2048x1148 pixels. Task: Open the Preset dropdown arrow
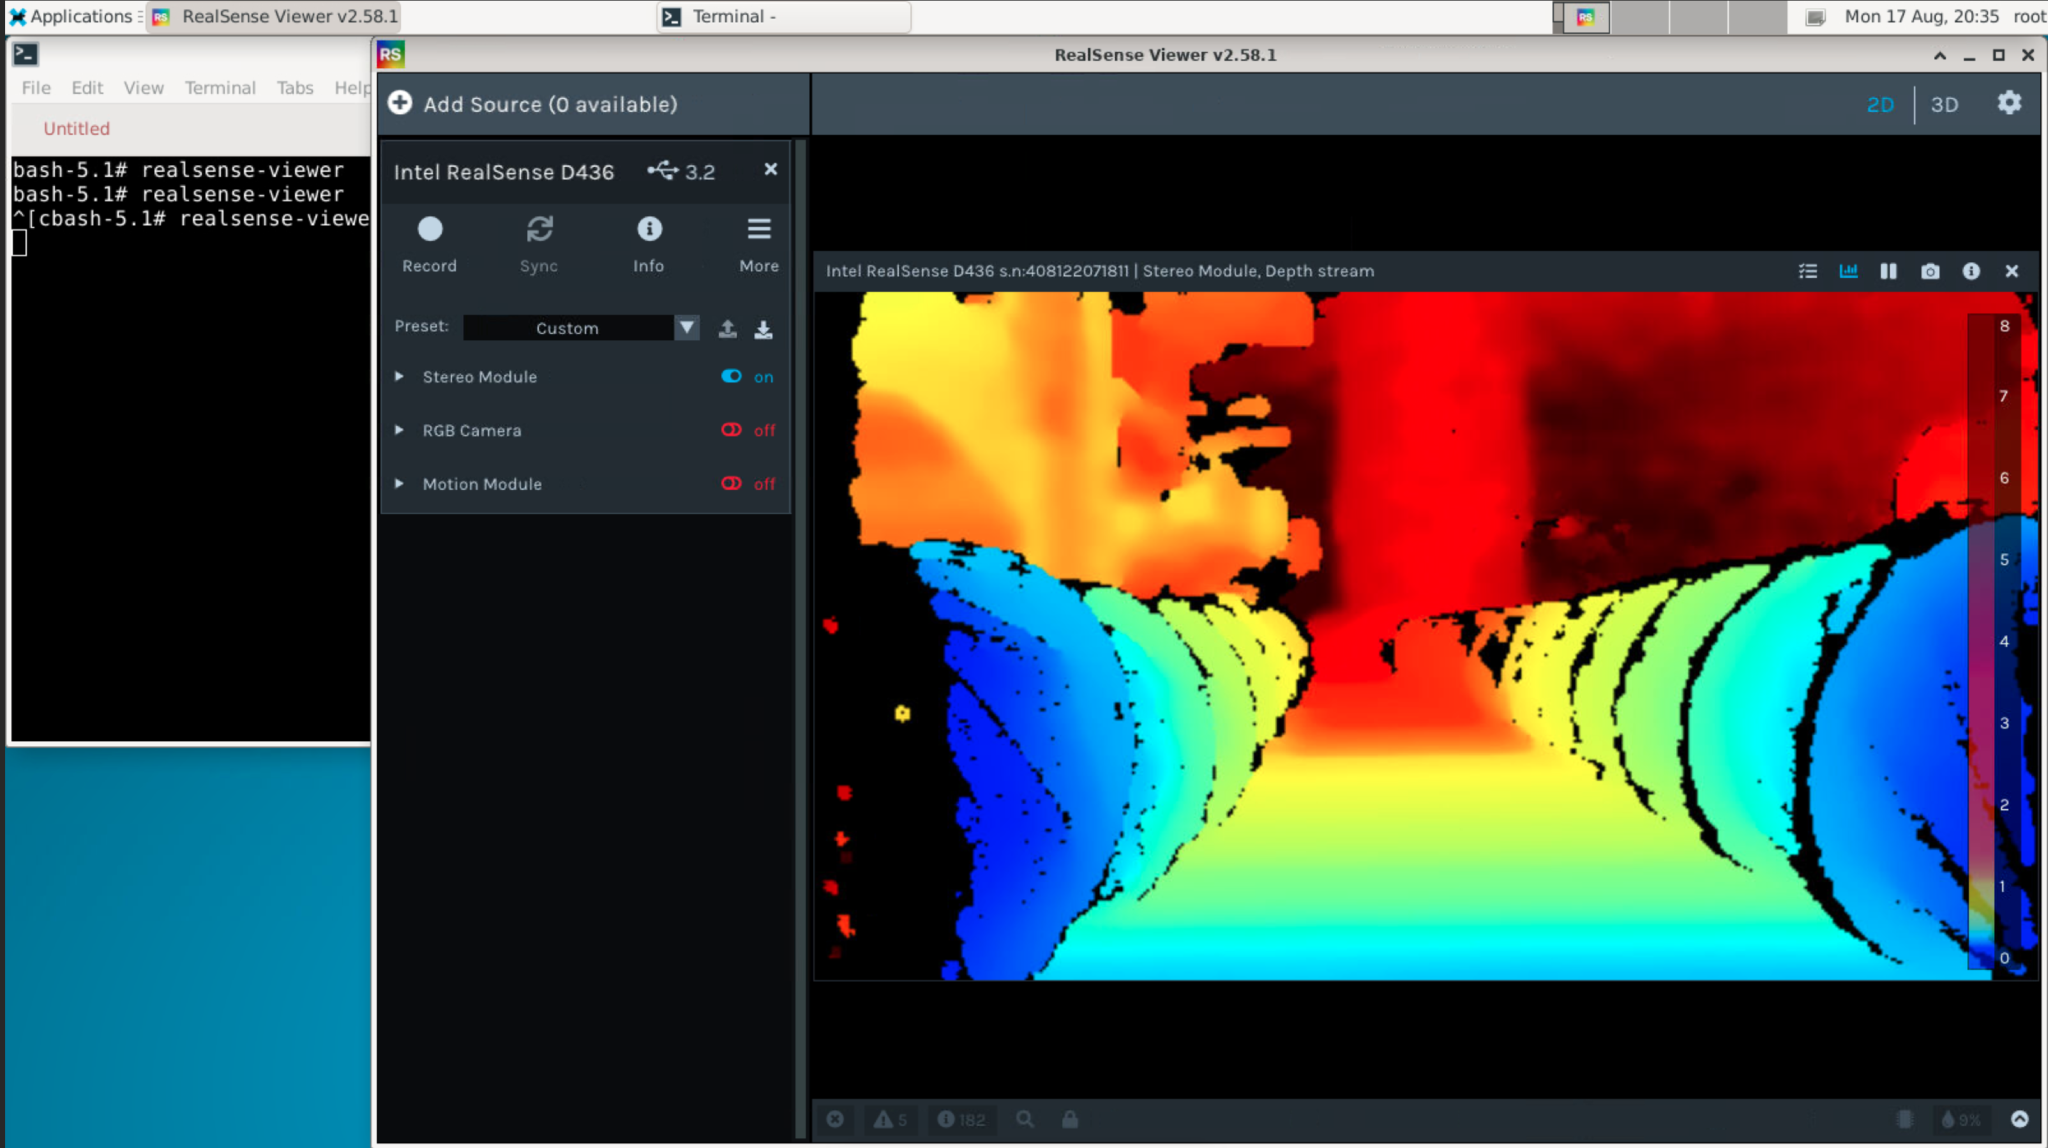click(687, 328)
